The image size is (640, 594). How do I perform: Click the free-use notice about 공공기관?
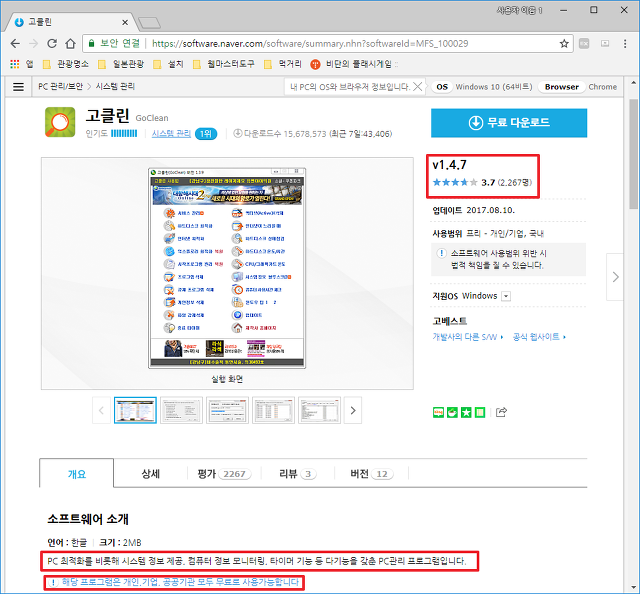pos(174,582)
